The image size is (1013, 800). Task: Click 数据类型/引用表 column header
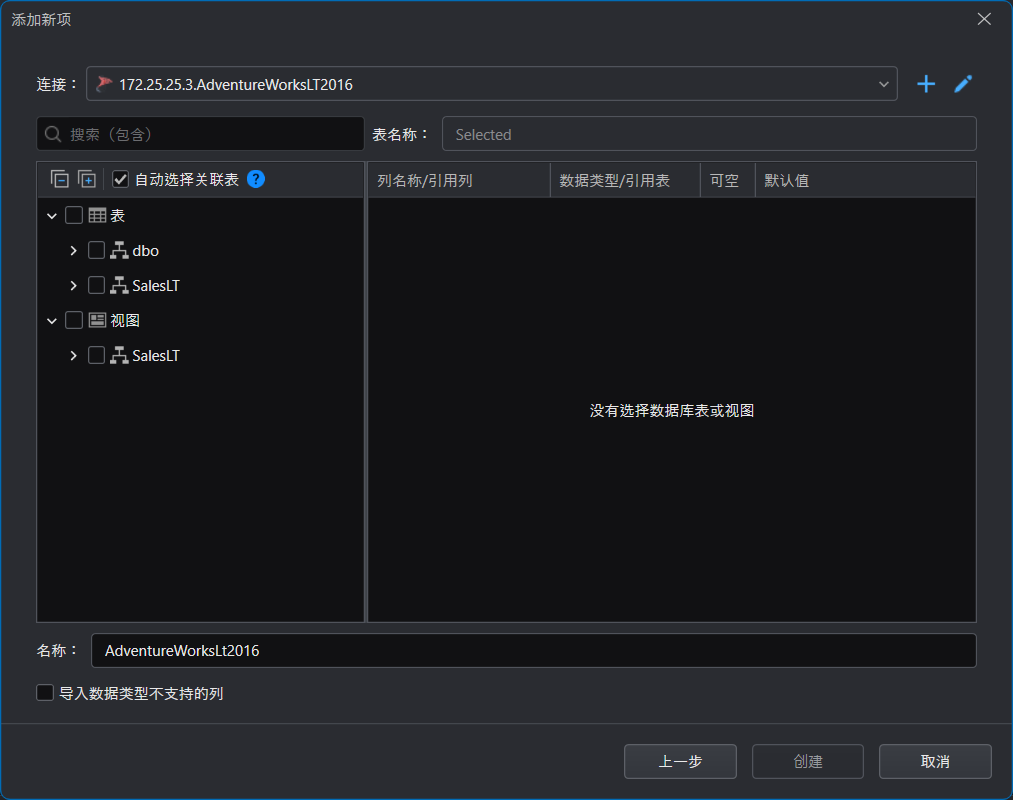coord(625,180)
